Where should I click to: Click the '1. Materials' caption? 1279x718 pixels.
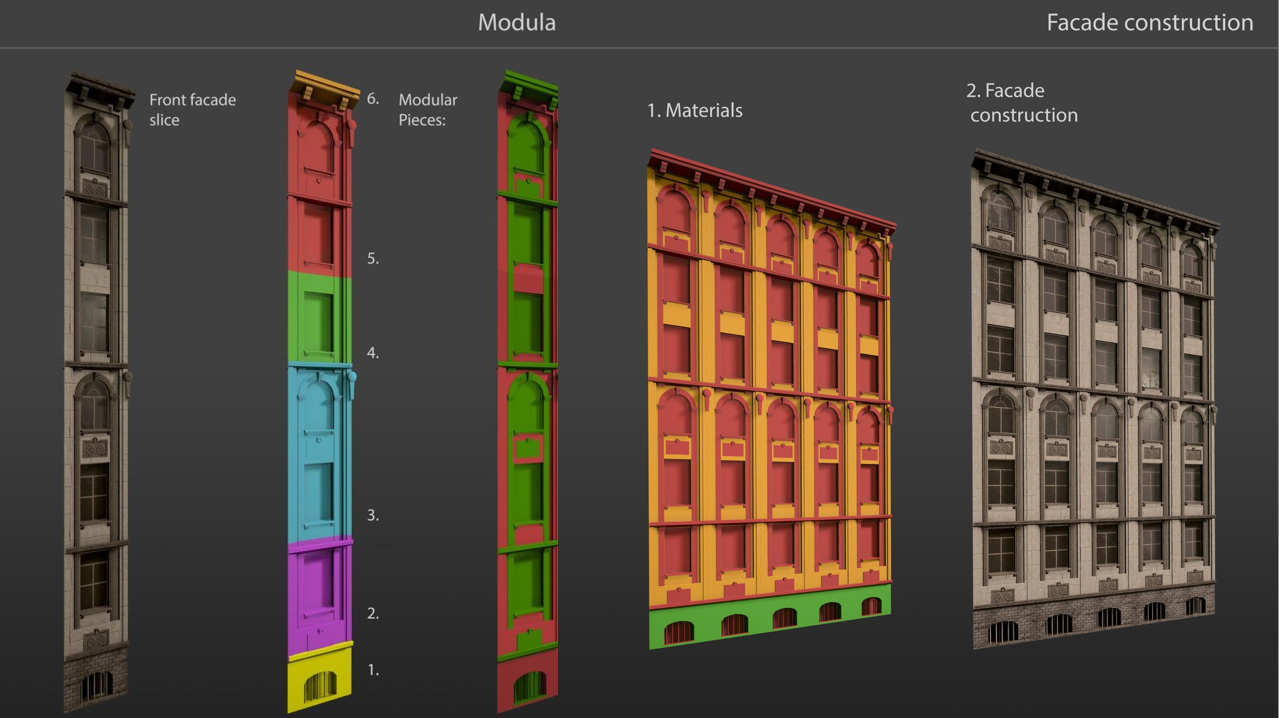(x=694, y=110)
